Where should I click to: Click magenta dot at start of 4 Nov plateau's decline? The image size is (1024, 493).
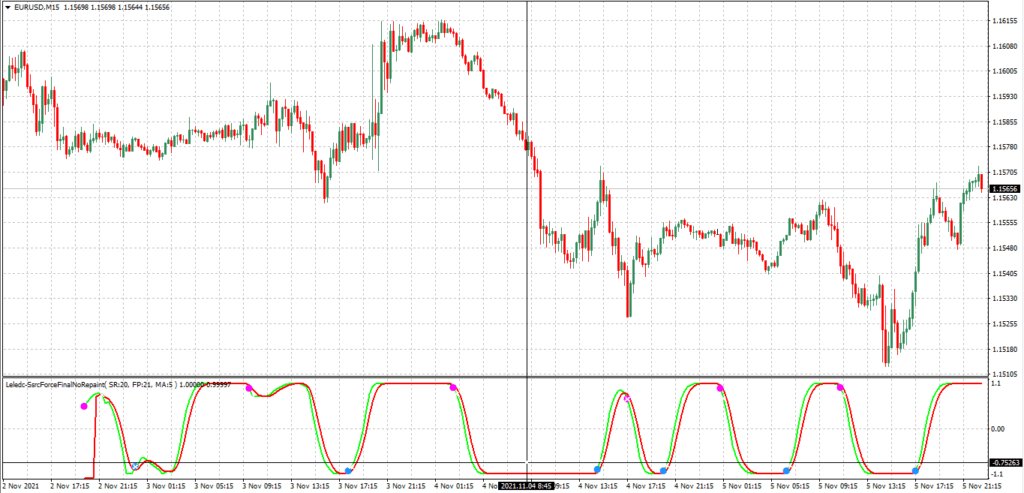click(453, 387)
